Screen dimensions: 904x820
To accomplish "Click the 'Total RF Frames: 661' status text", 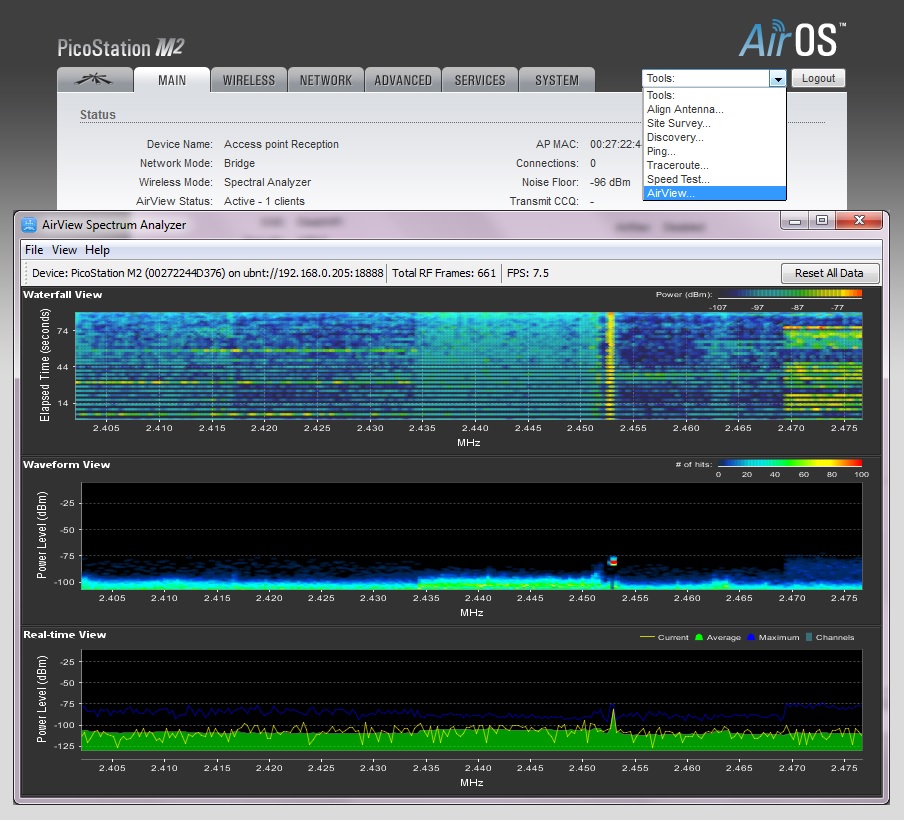I will [444, 273].
